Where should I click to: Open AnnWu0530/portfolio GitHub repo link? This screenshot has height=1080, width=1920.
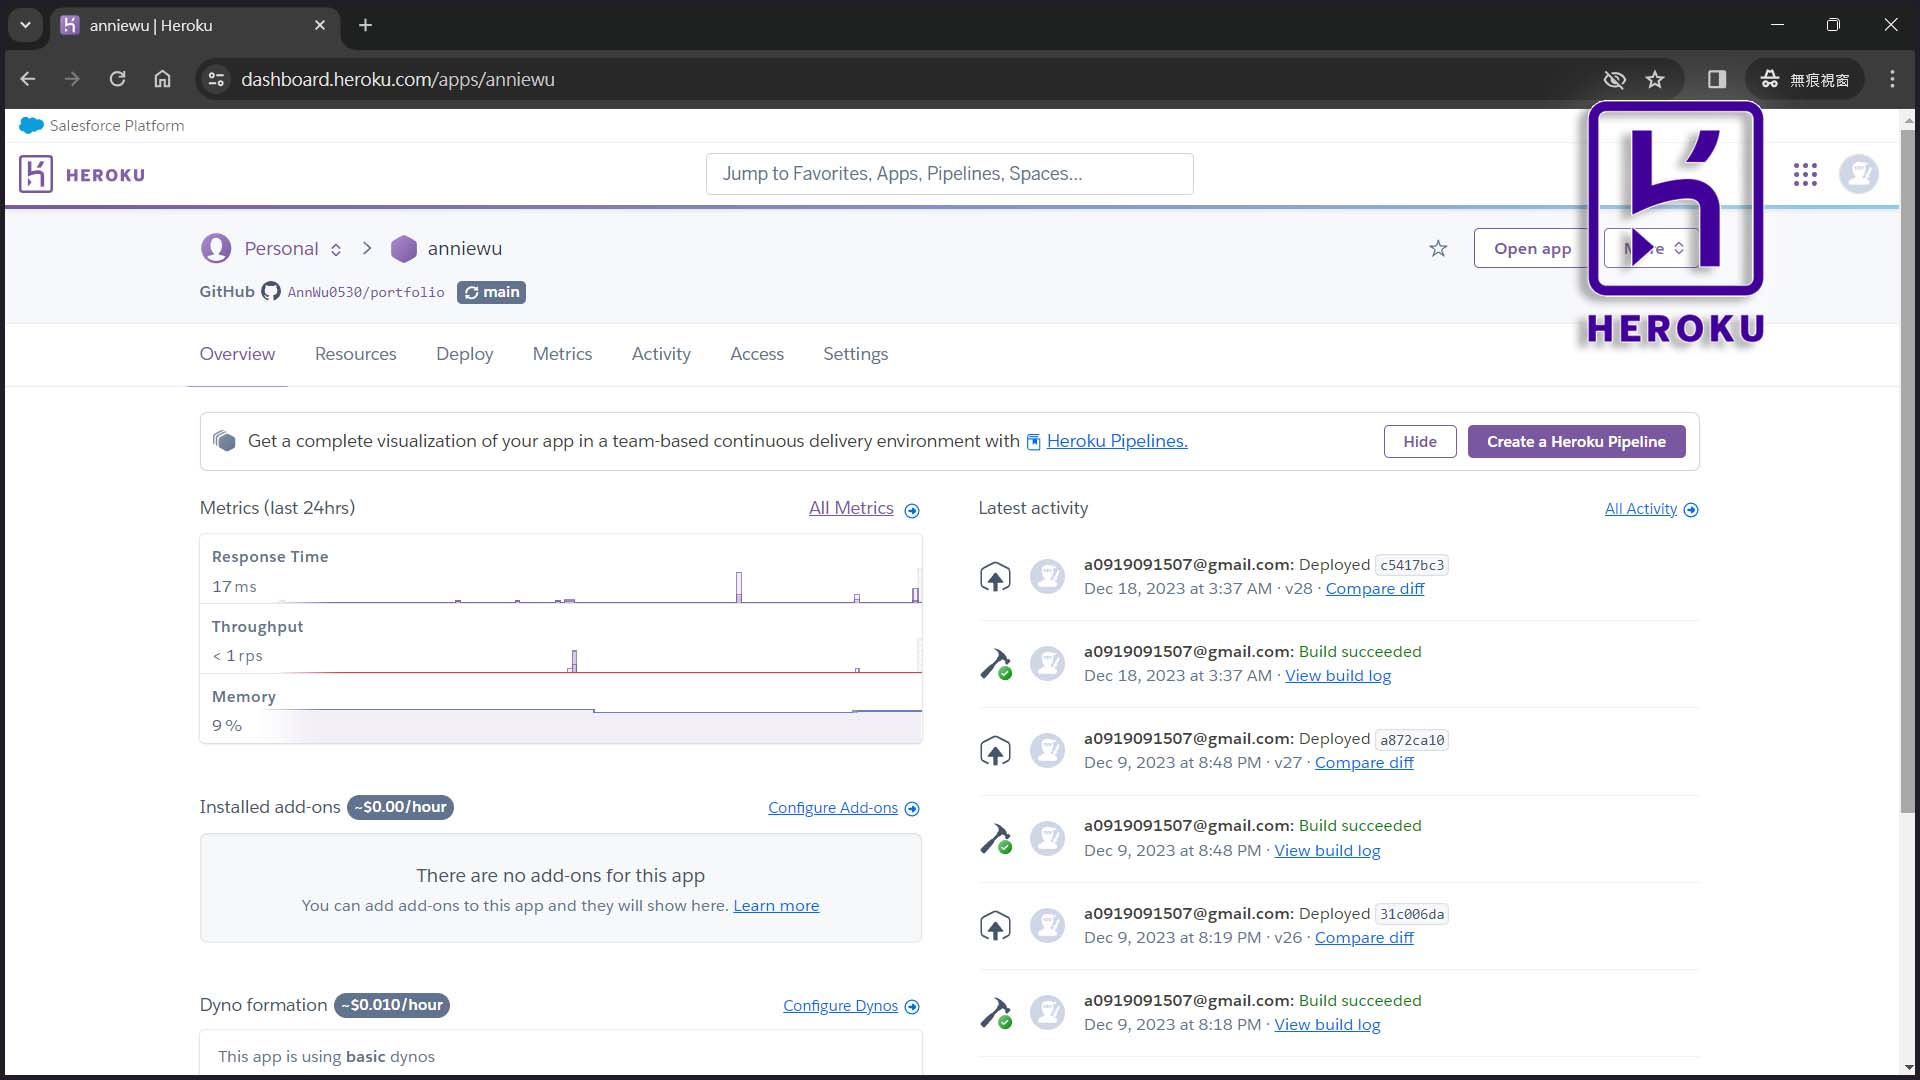tap(366, 292)
